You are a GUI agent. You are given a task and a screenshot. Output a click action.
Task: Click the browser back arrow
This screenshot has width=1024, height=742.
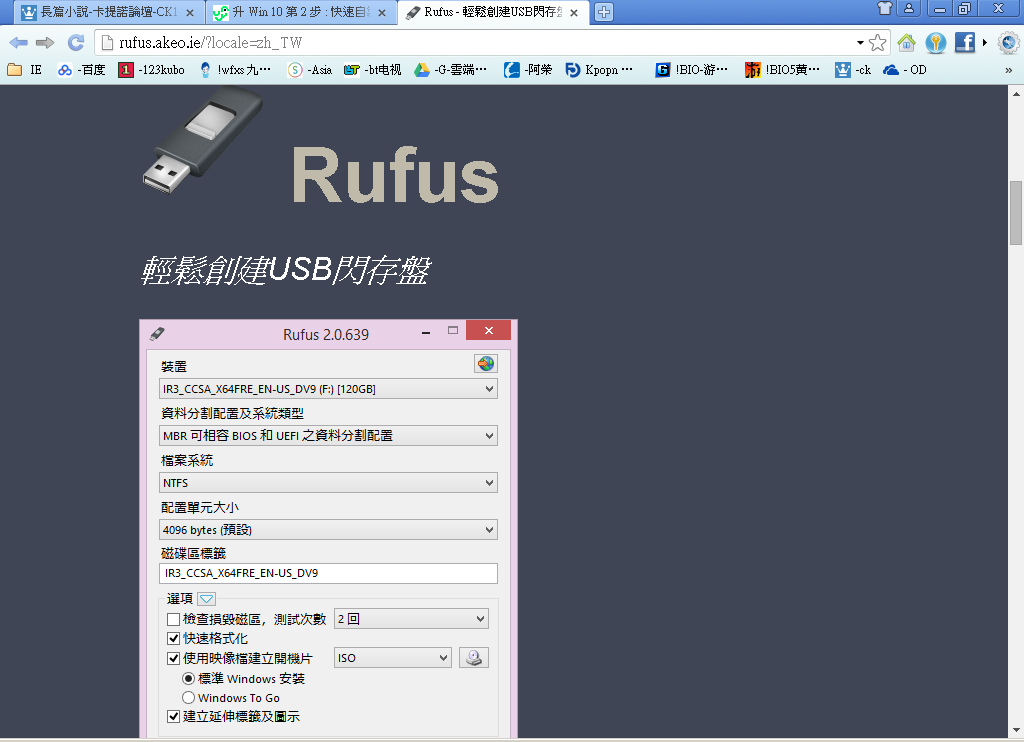(18, 43)
